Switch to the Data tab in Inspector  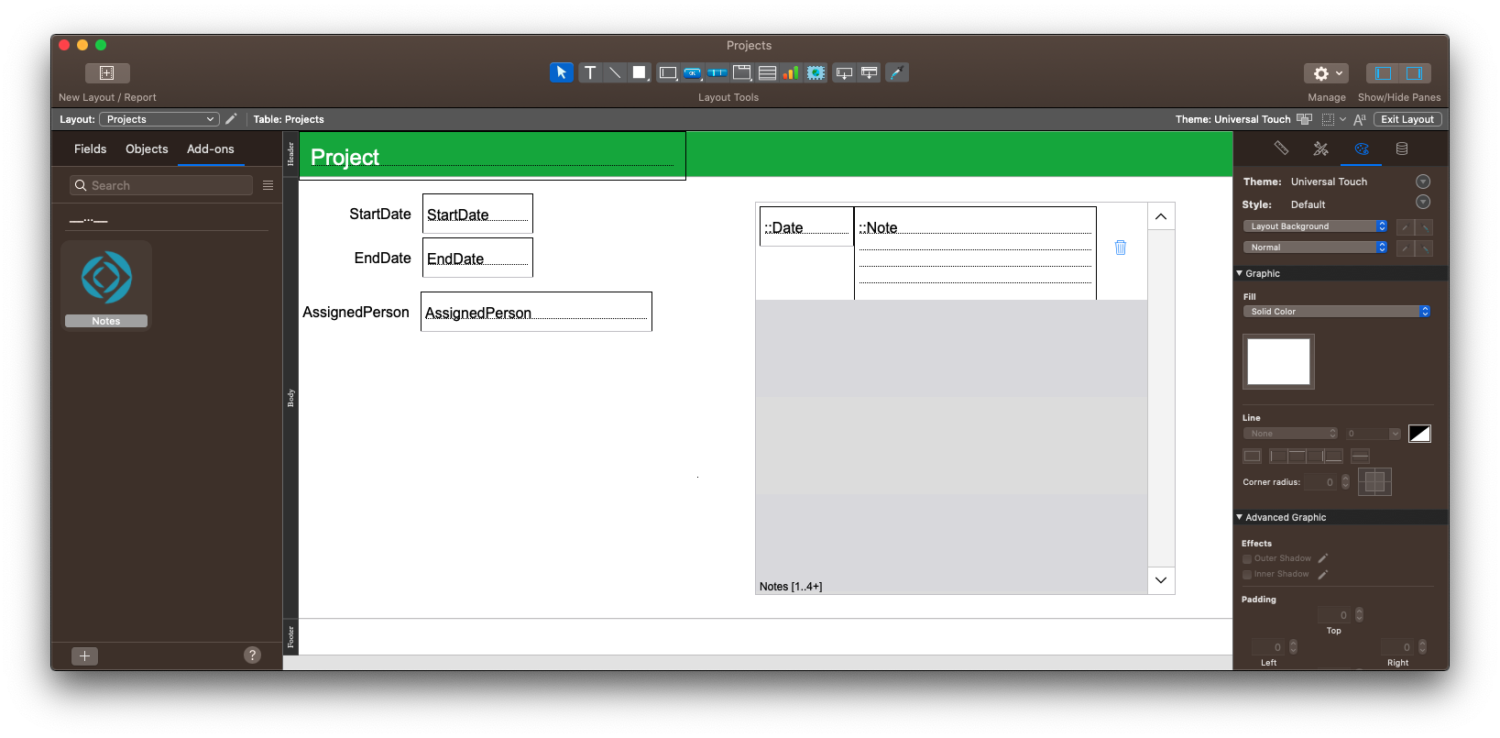click(1401, 148)
